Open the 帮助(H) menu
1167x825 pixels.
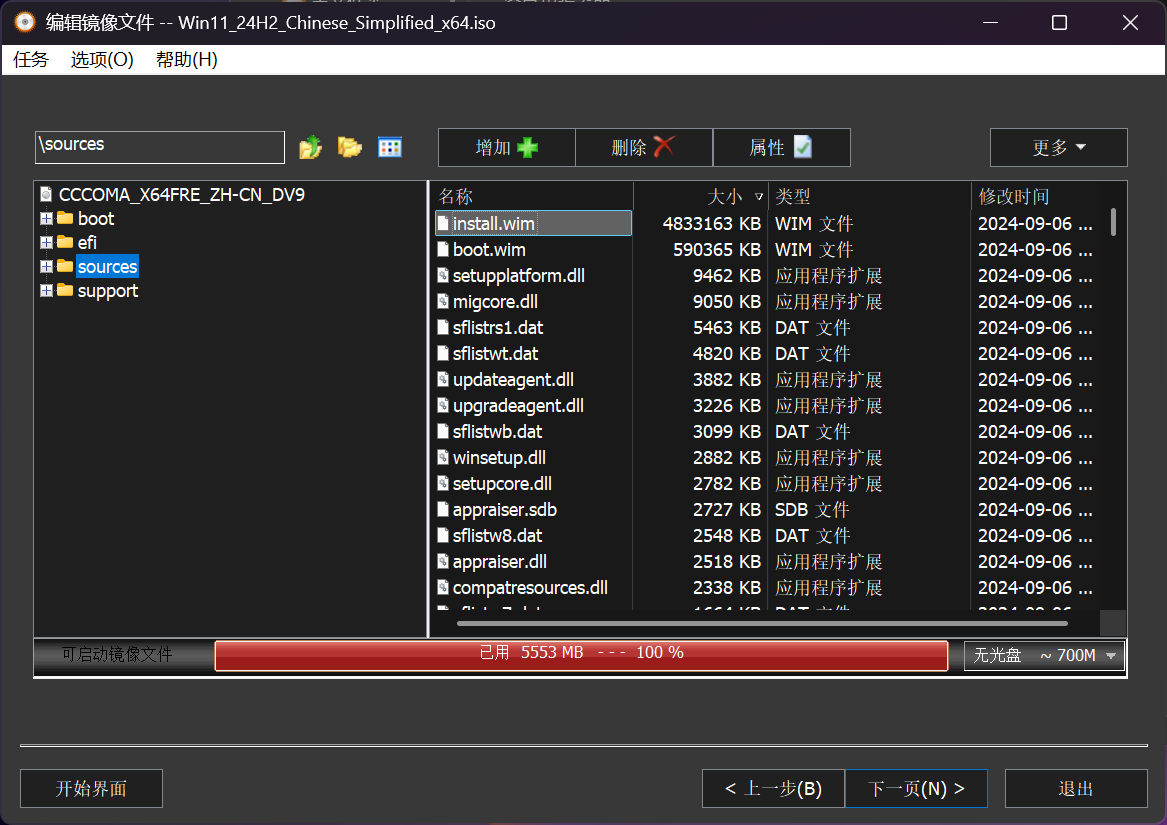coord(187,60)
